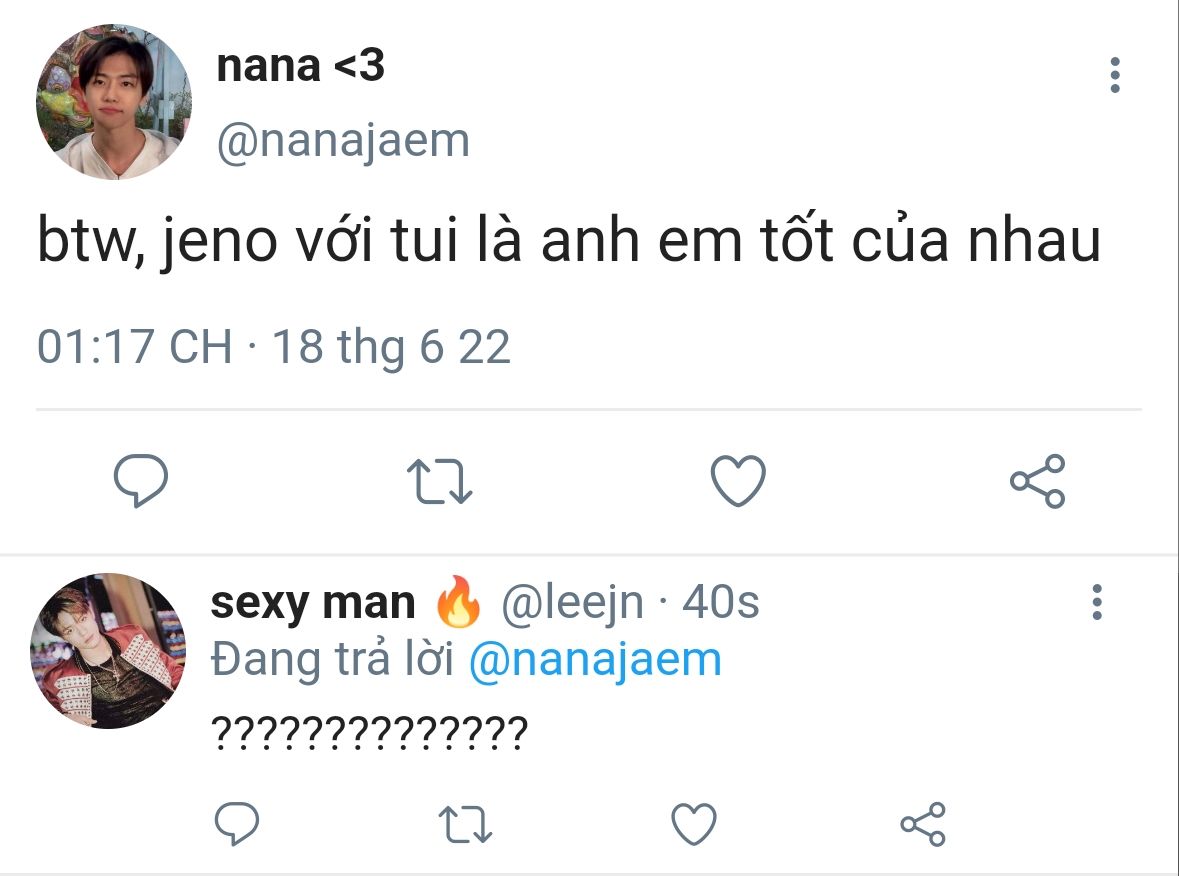Like the main tweet about jeno
The height and width of the screenshot is (876, 1179).
(738, 481)
